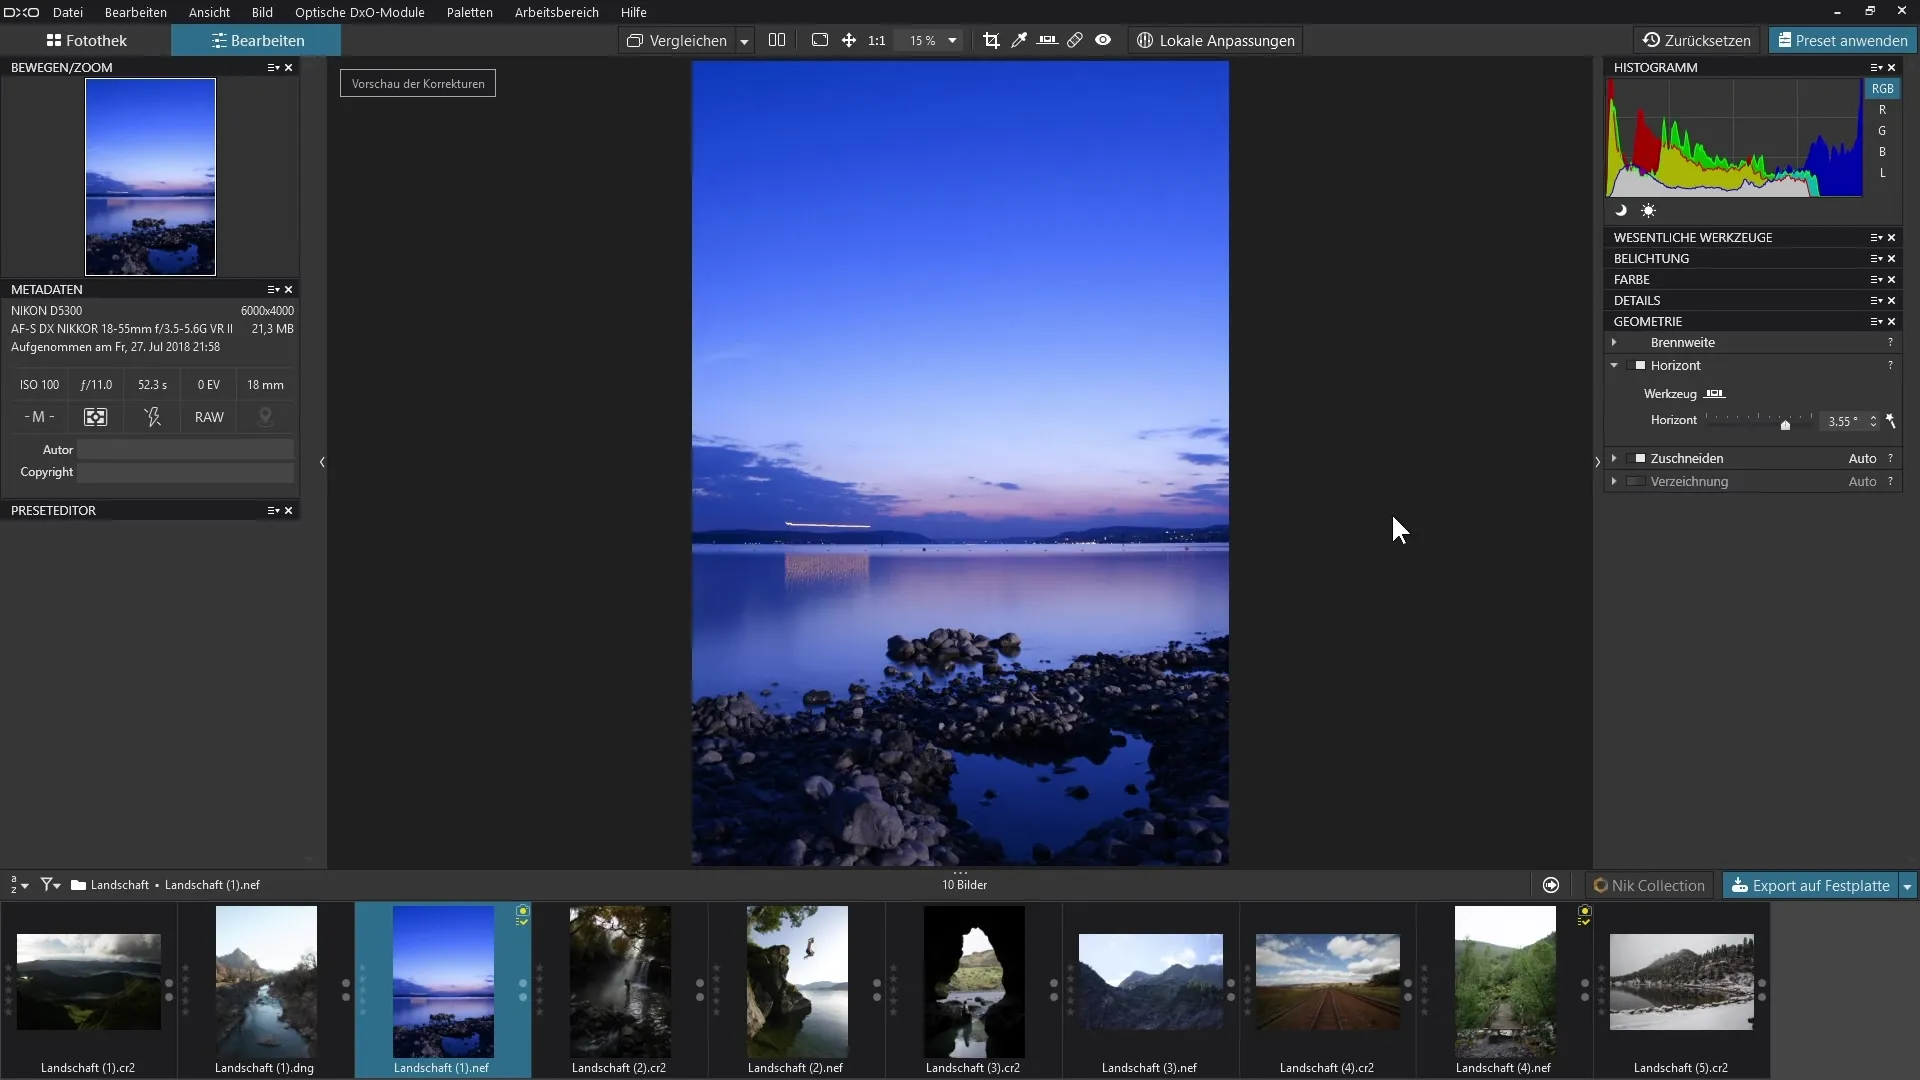Open Preseteditor palette menu icon
1920x1080 pixels.
coord(273,510)
